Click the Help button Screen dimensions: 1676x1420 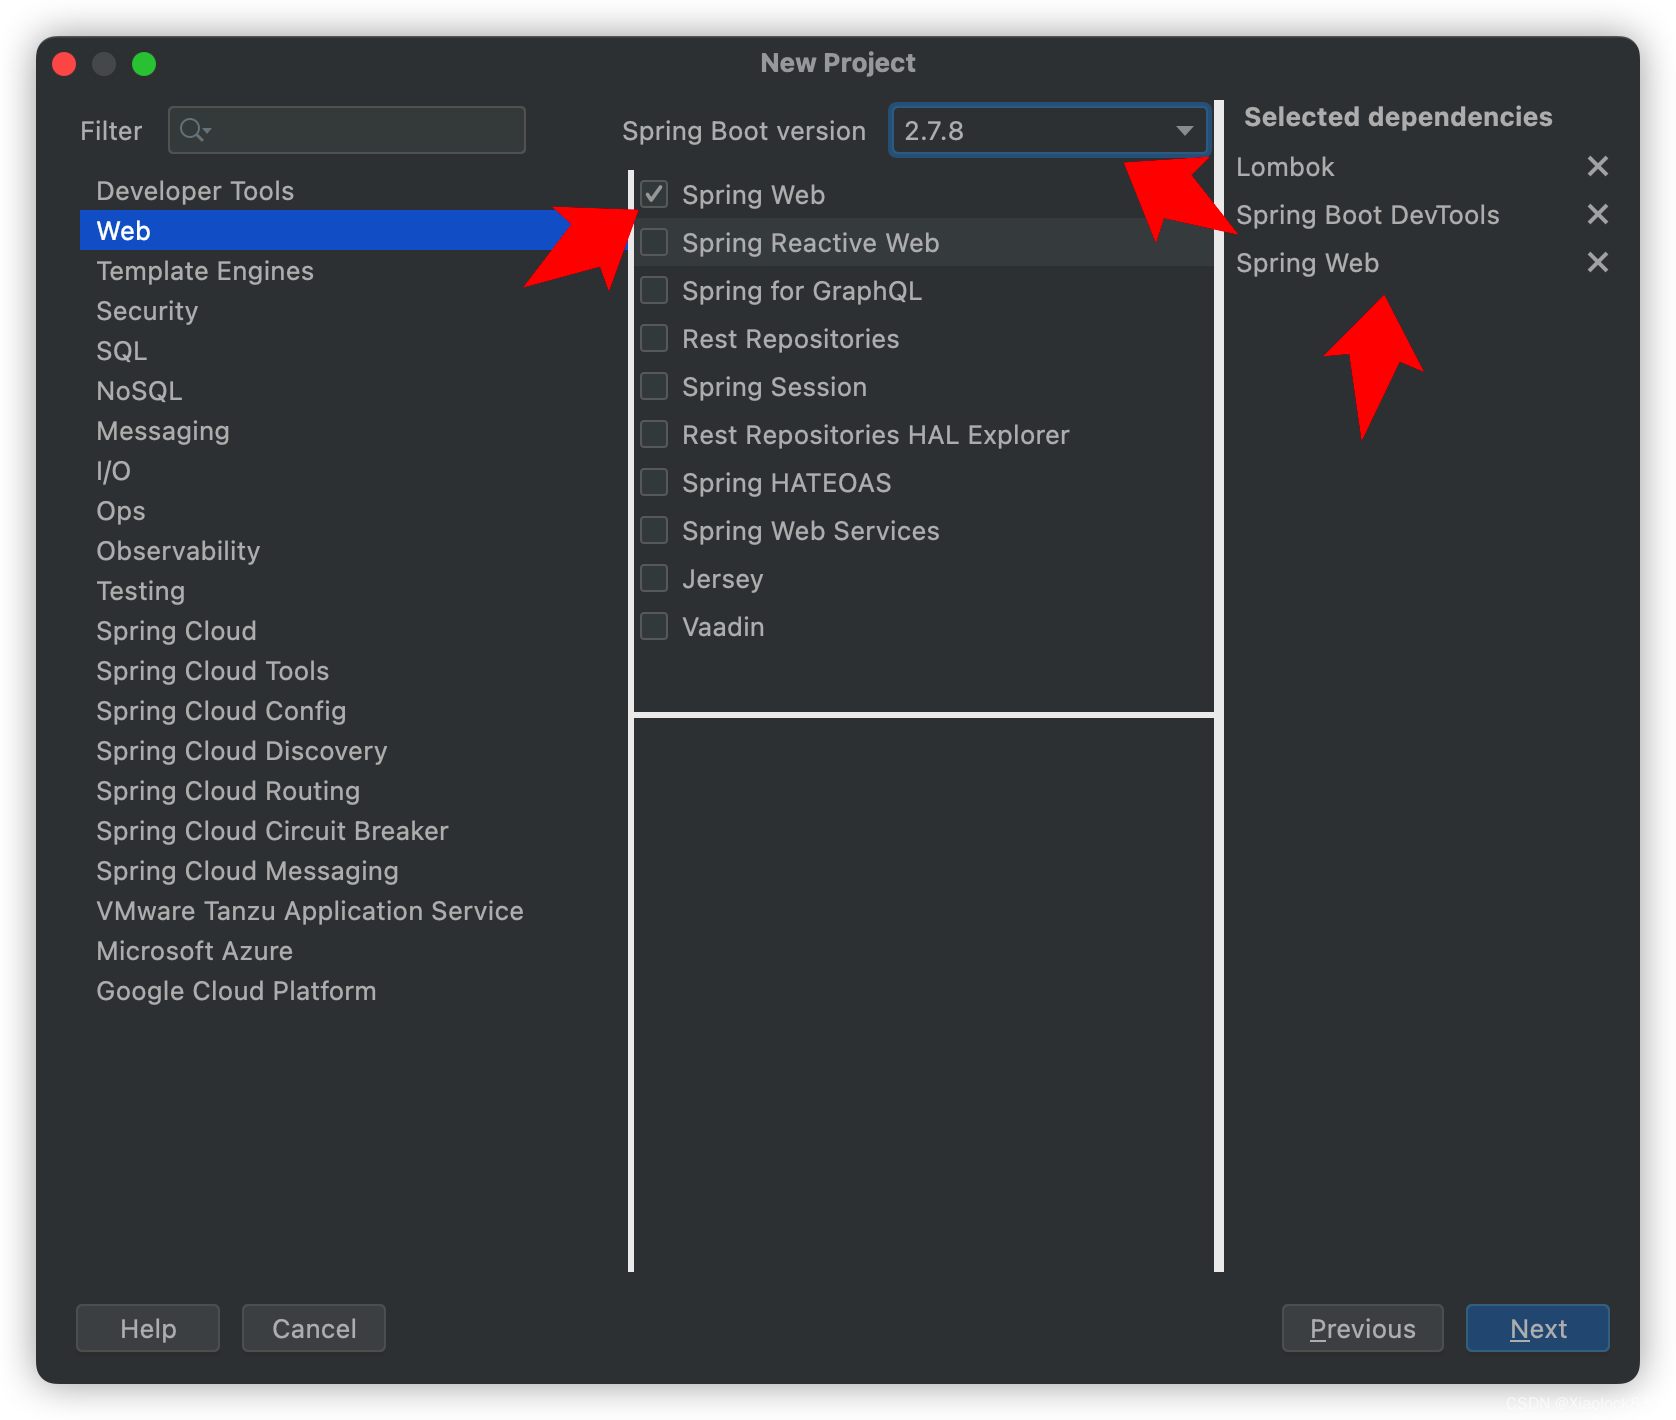tap(148, 1328)
